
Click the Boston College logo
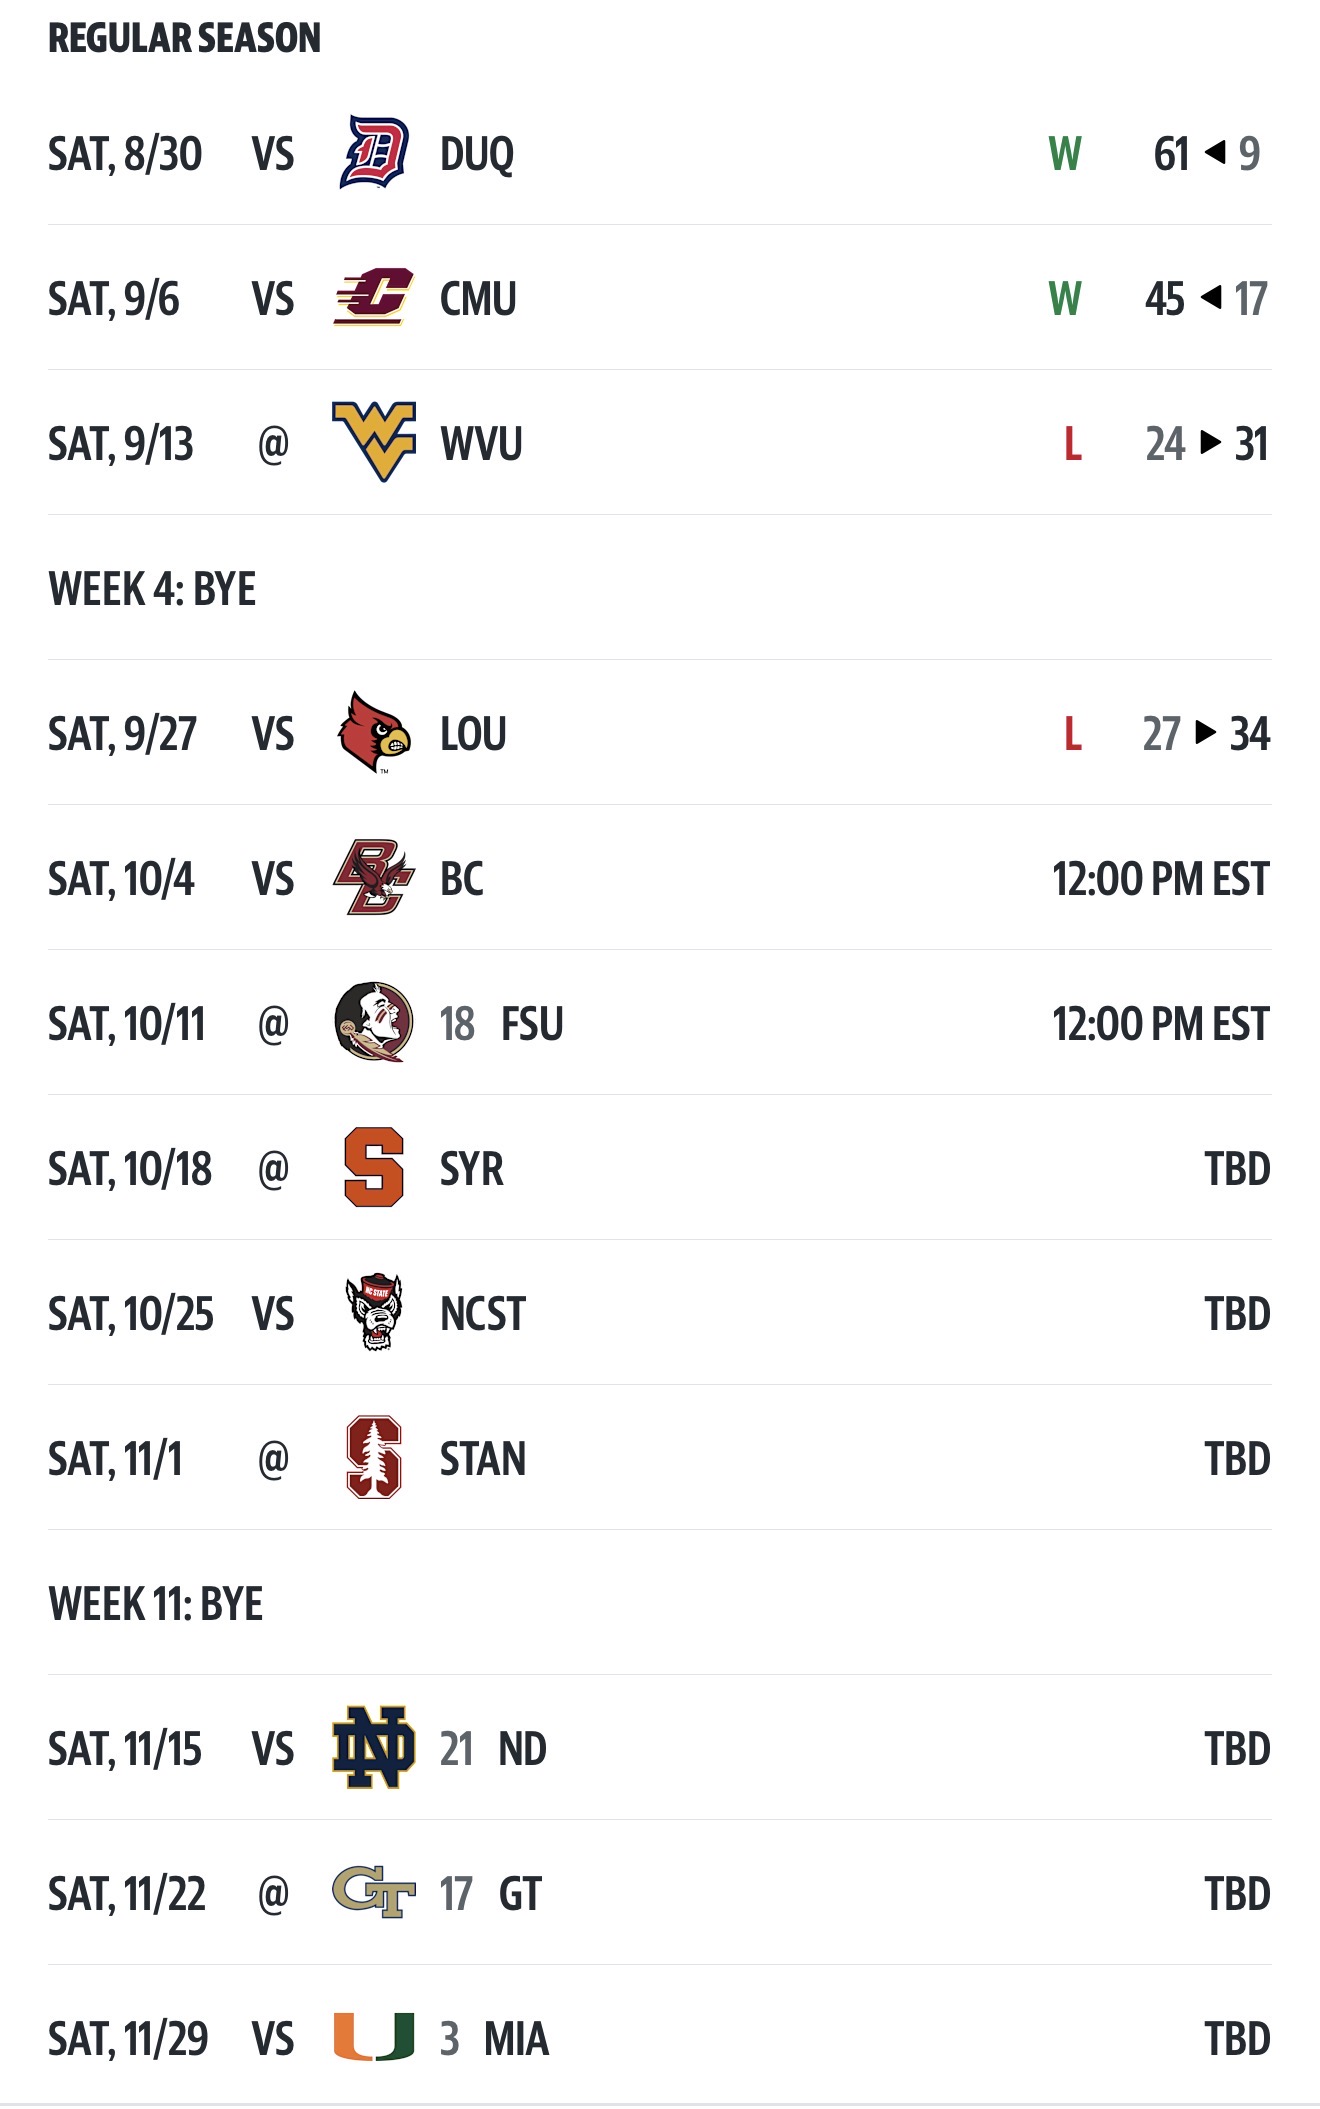[x=374, y=878]
